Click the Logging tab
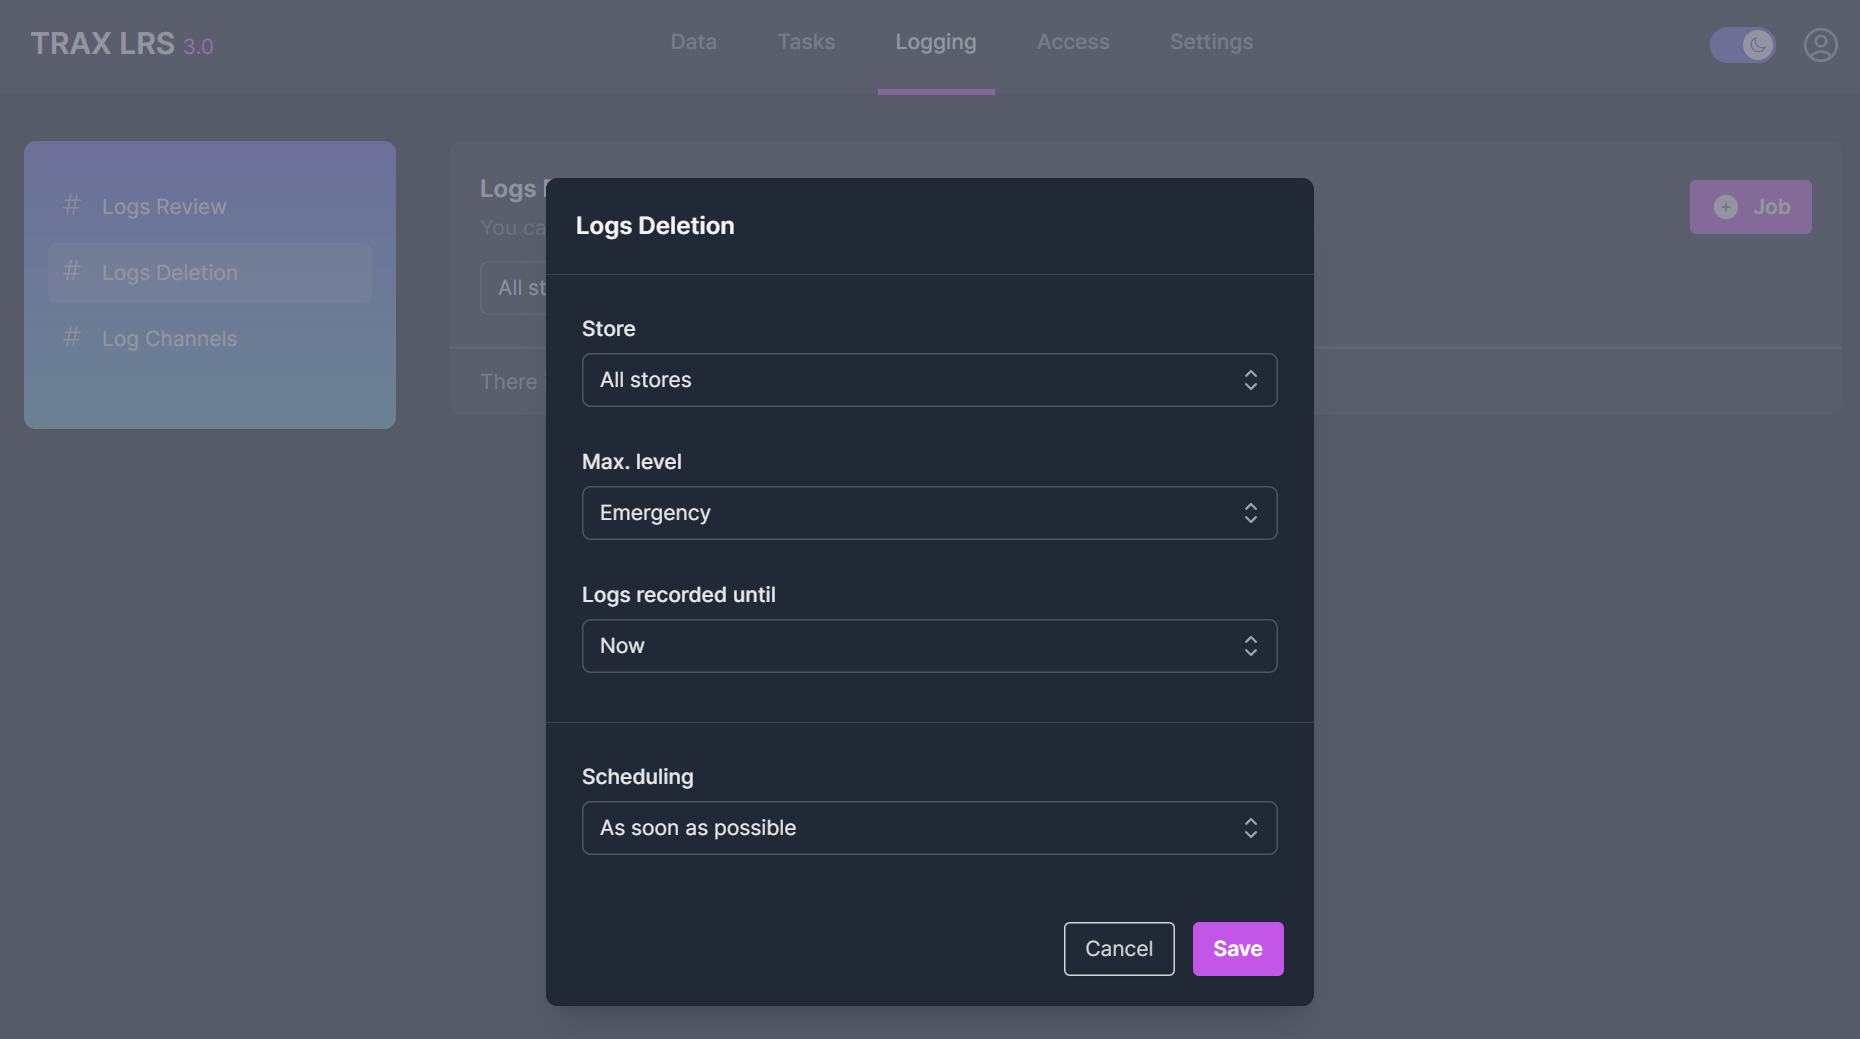 tap(935, 42)
